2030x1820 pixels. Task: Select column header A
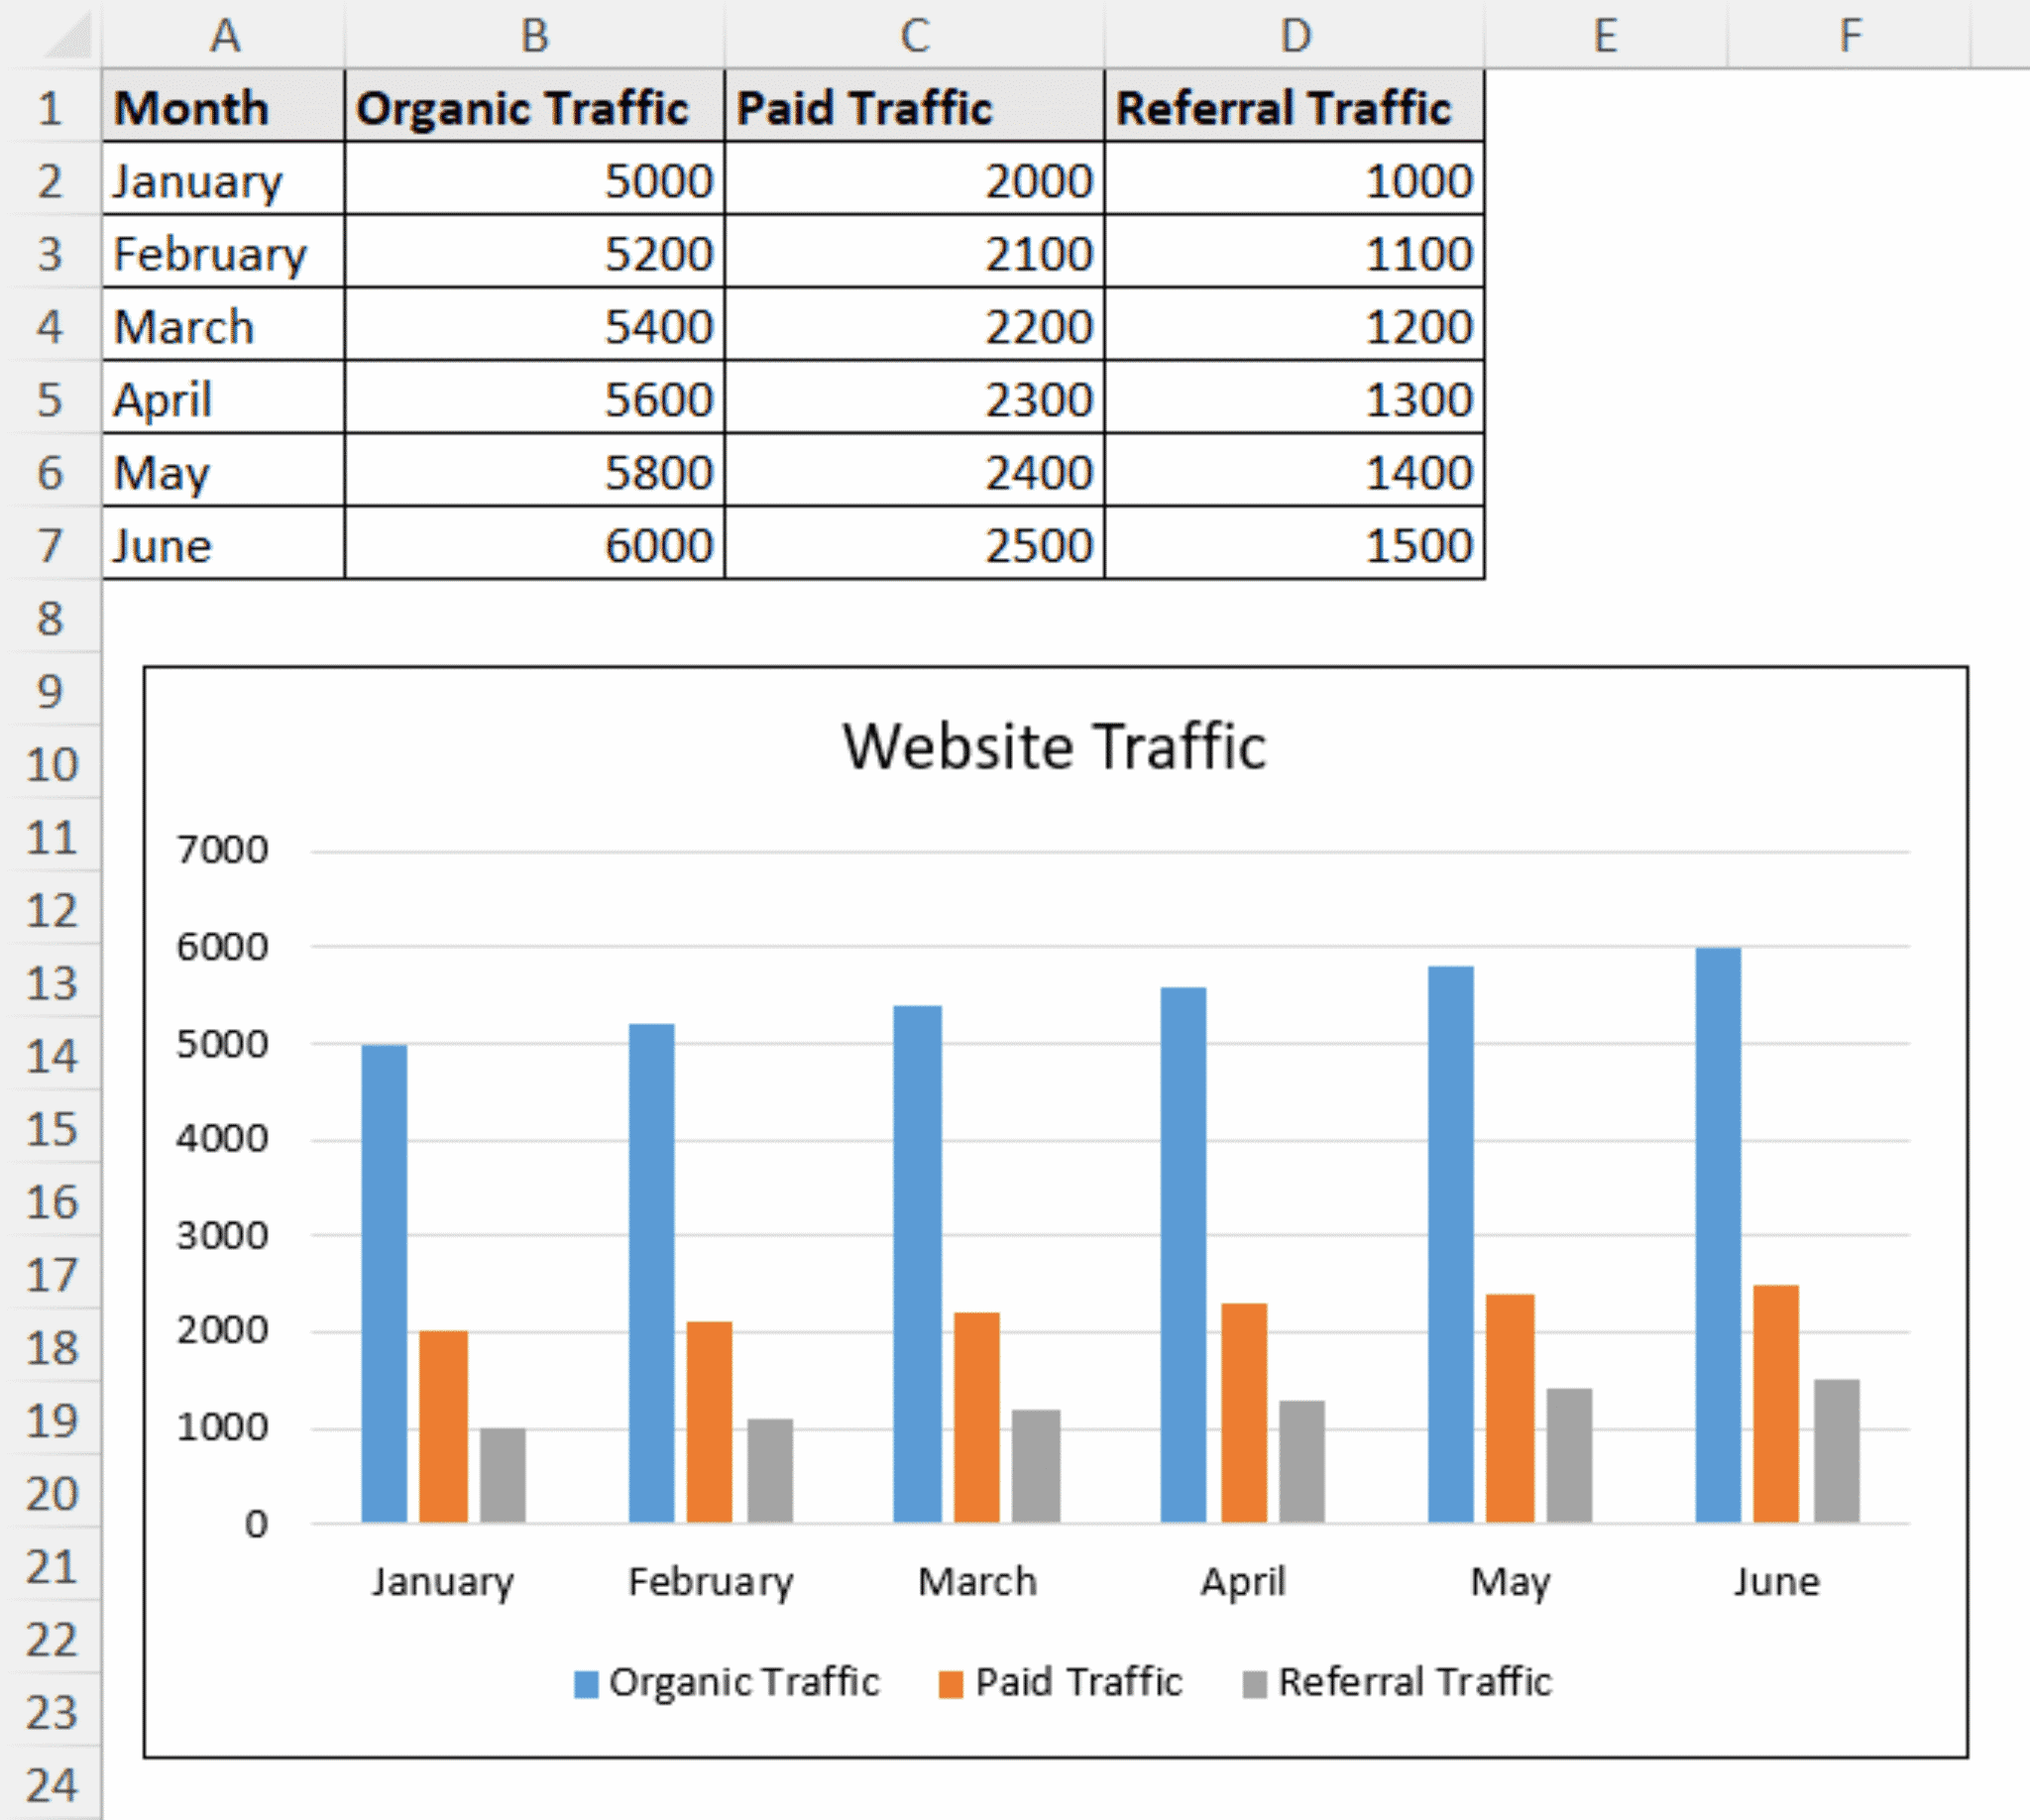point(222,35)
